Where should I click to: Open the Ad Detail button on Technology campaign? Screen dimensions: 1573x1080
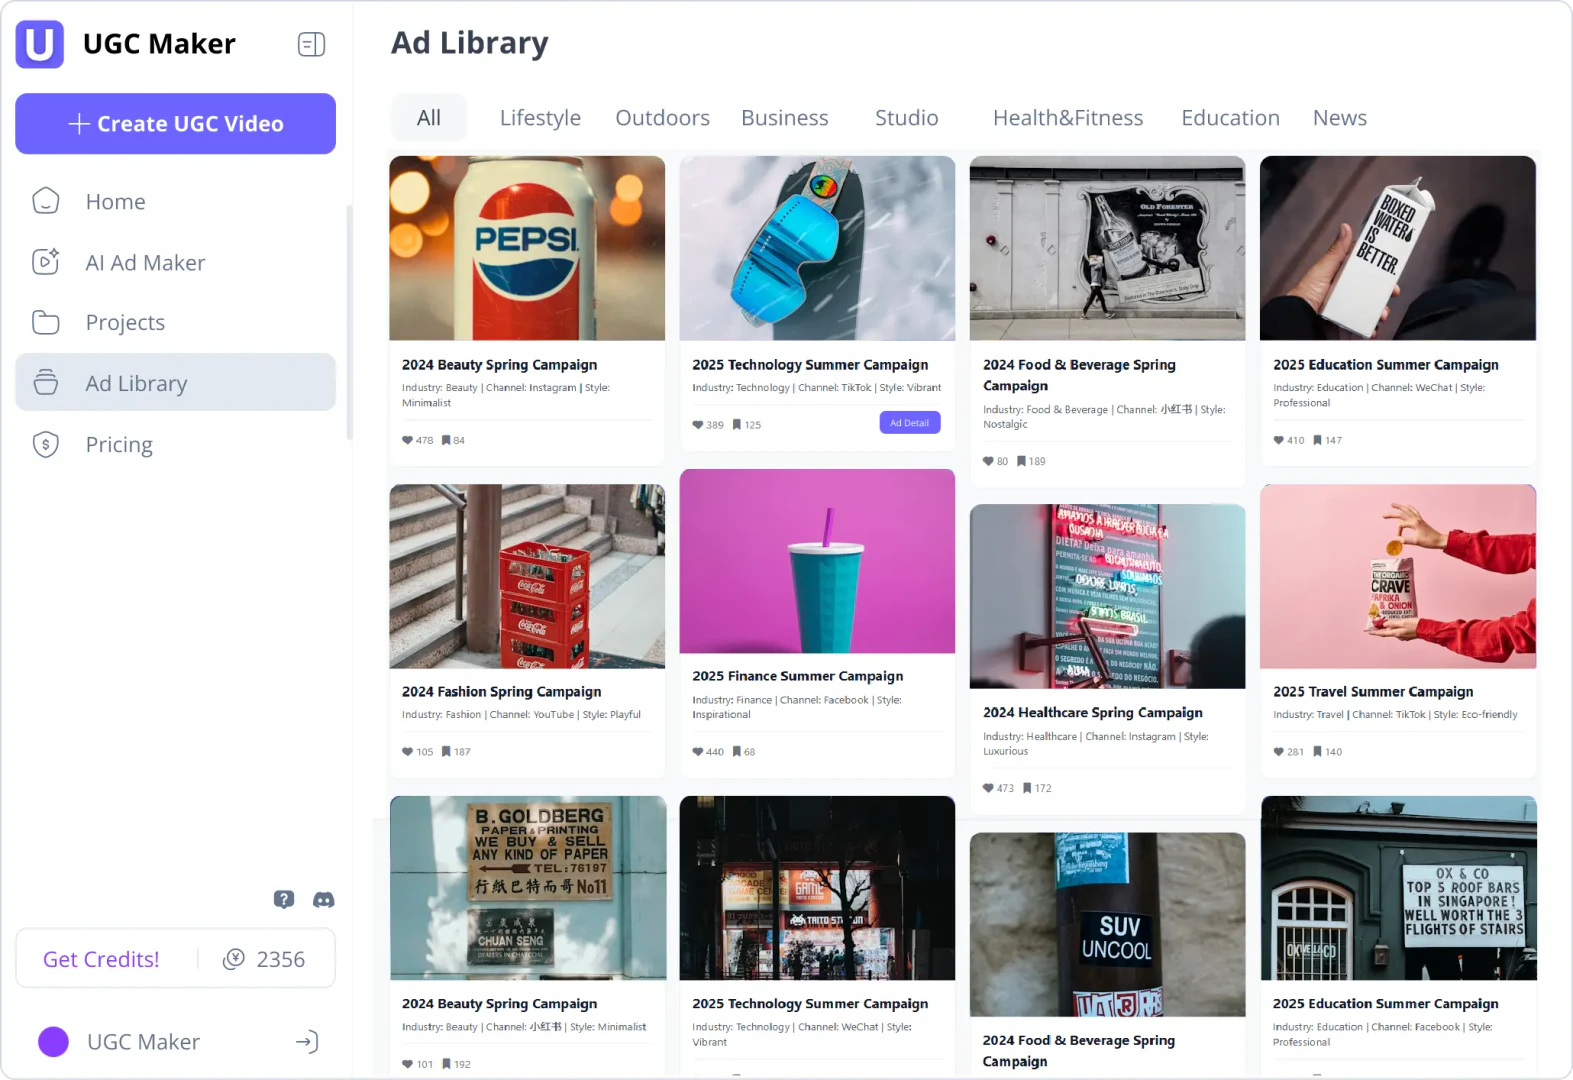point(909,422)
